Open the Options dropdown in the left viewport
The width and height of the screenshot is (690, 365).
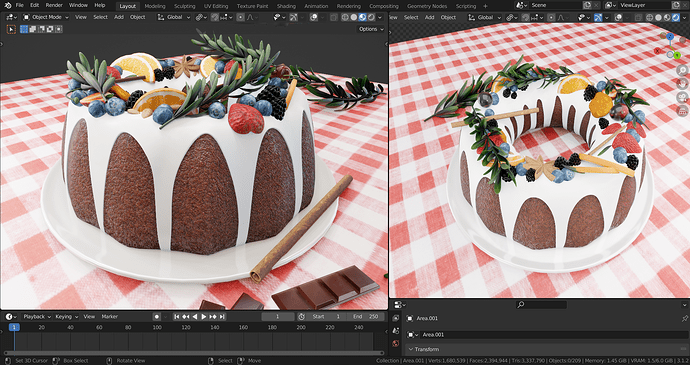(x=371, y=29)
